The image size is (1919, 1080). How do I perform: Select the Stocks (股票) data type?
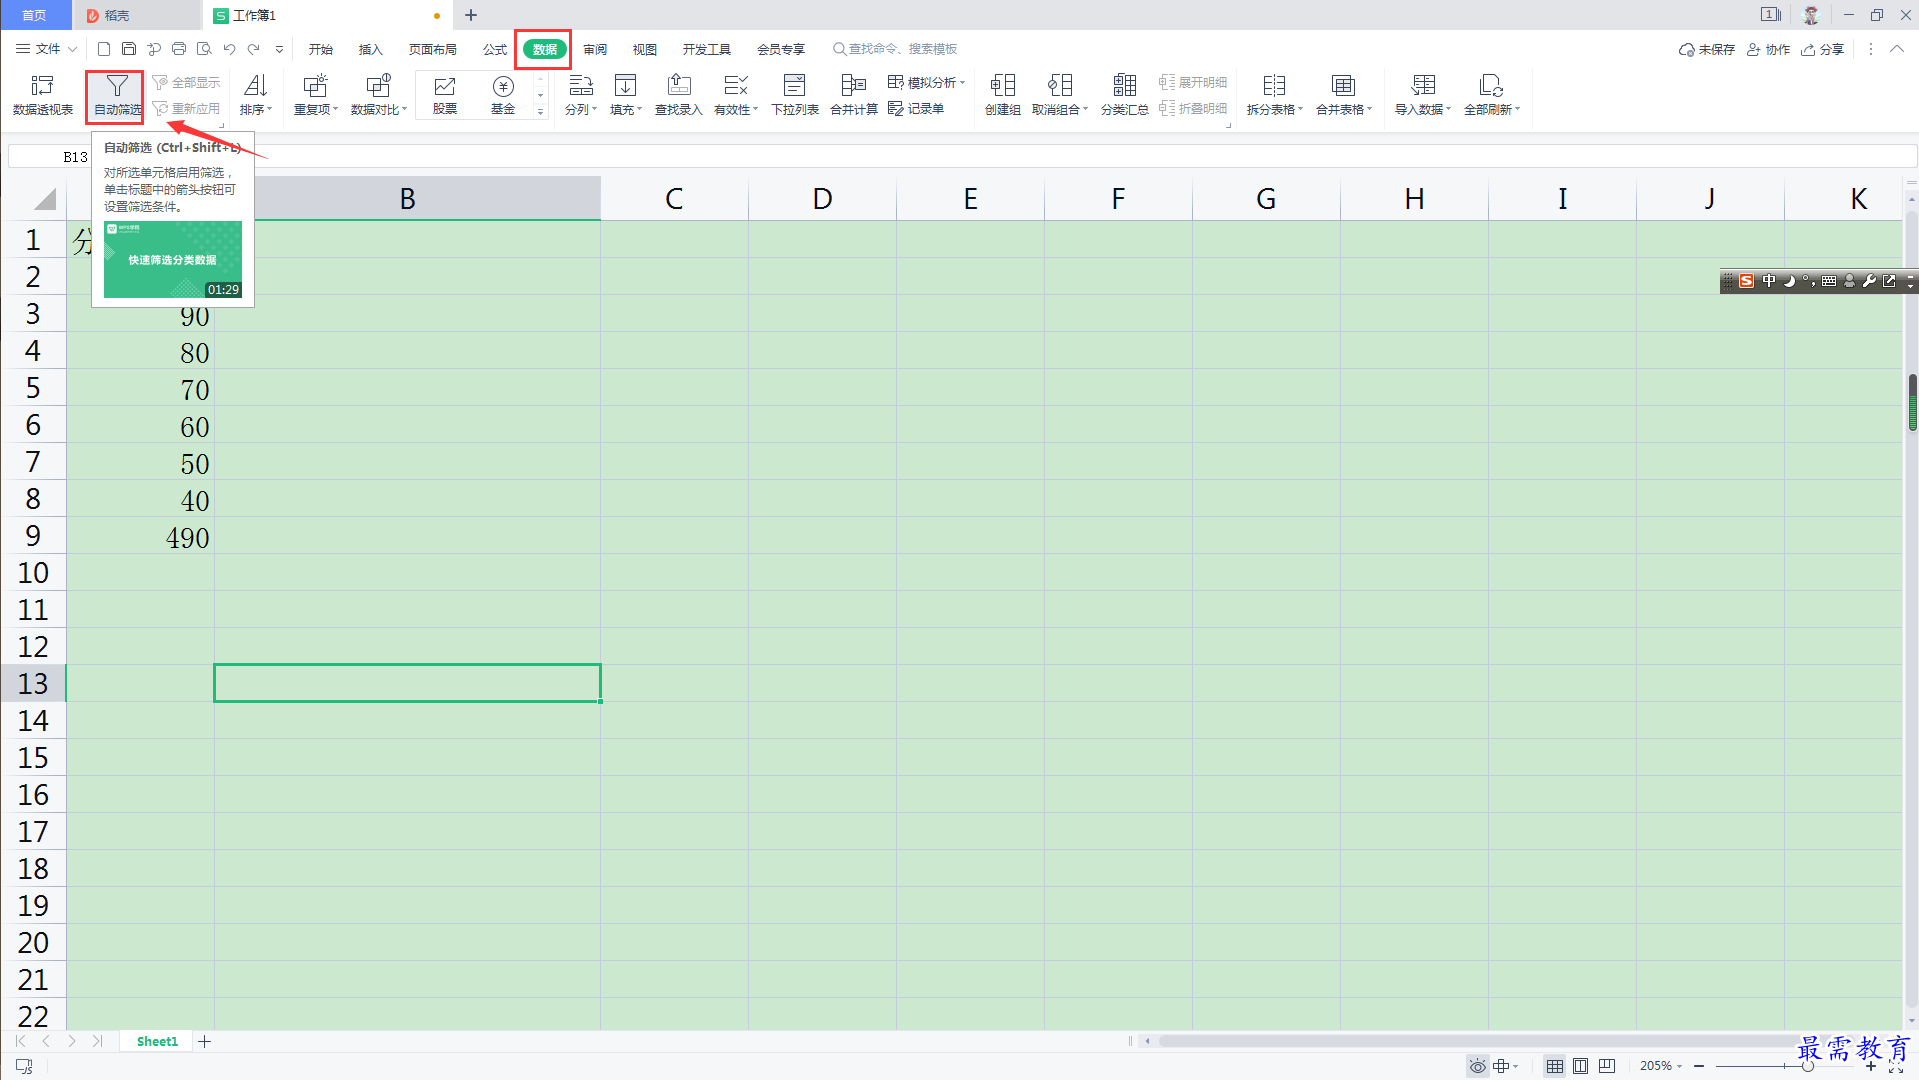pyautogui.click(x=445, y=95)
